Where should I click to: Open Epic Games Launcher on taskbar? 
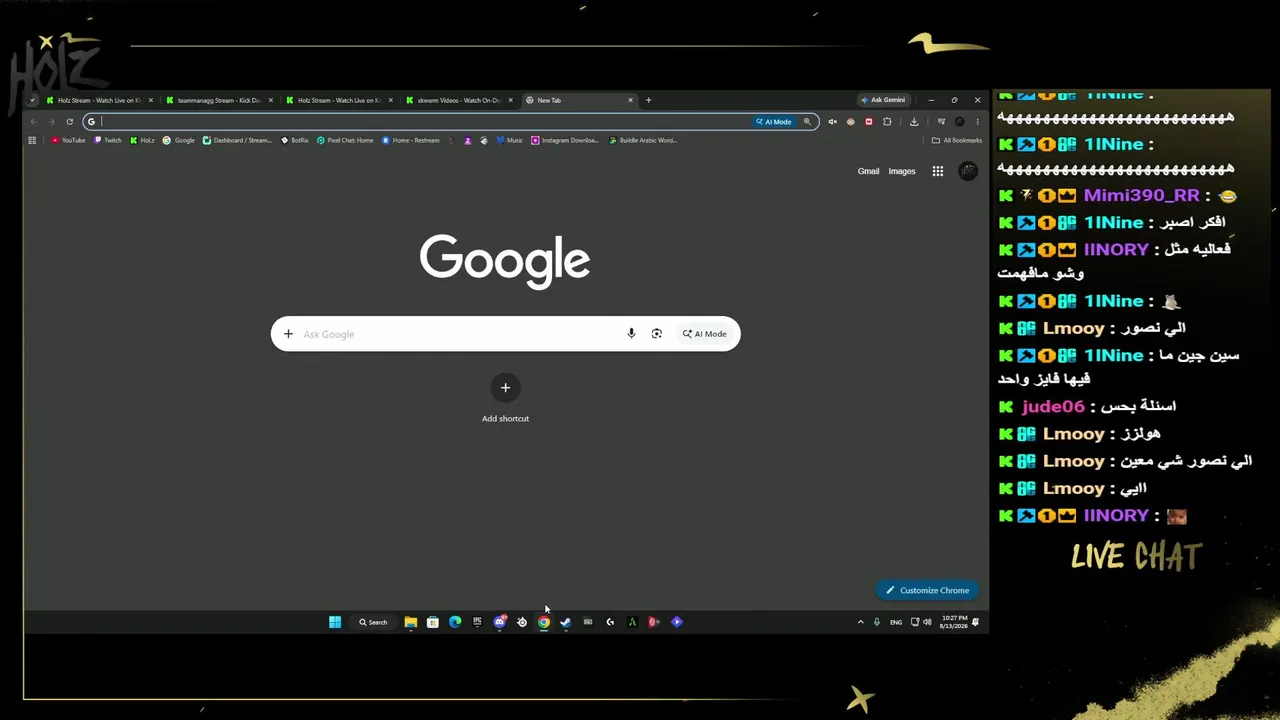[x=477, y=622]
